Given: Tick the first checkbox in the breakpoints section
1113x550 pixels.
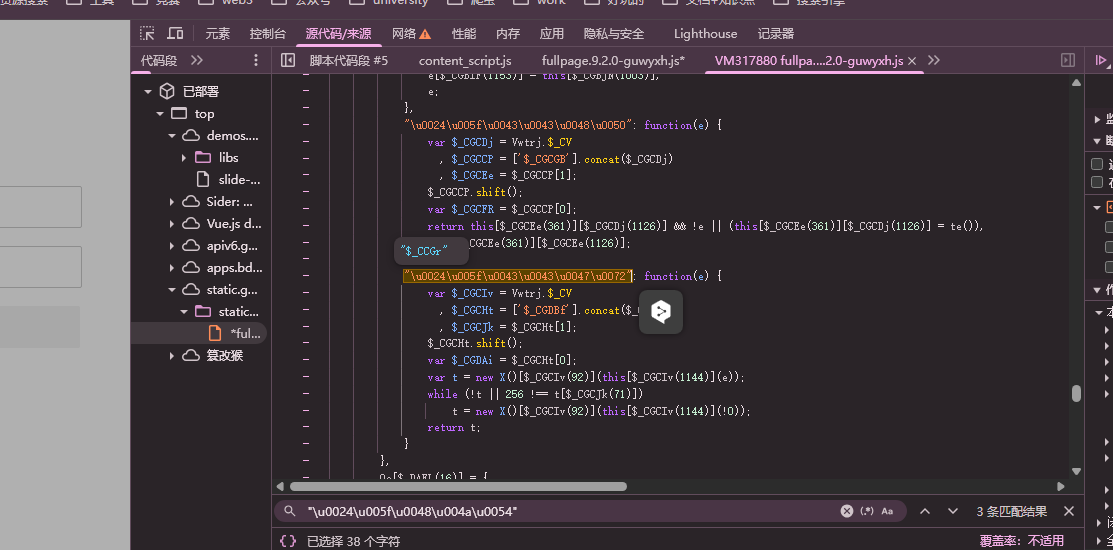Looking at the screenshot, I should coord(1097,164).
